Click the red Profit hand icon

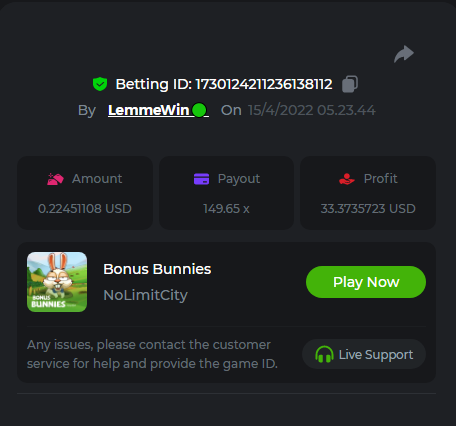(x=347, y=179)
